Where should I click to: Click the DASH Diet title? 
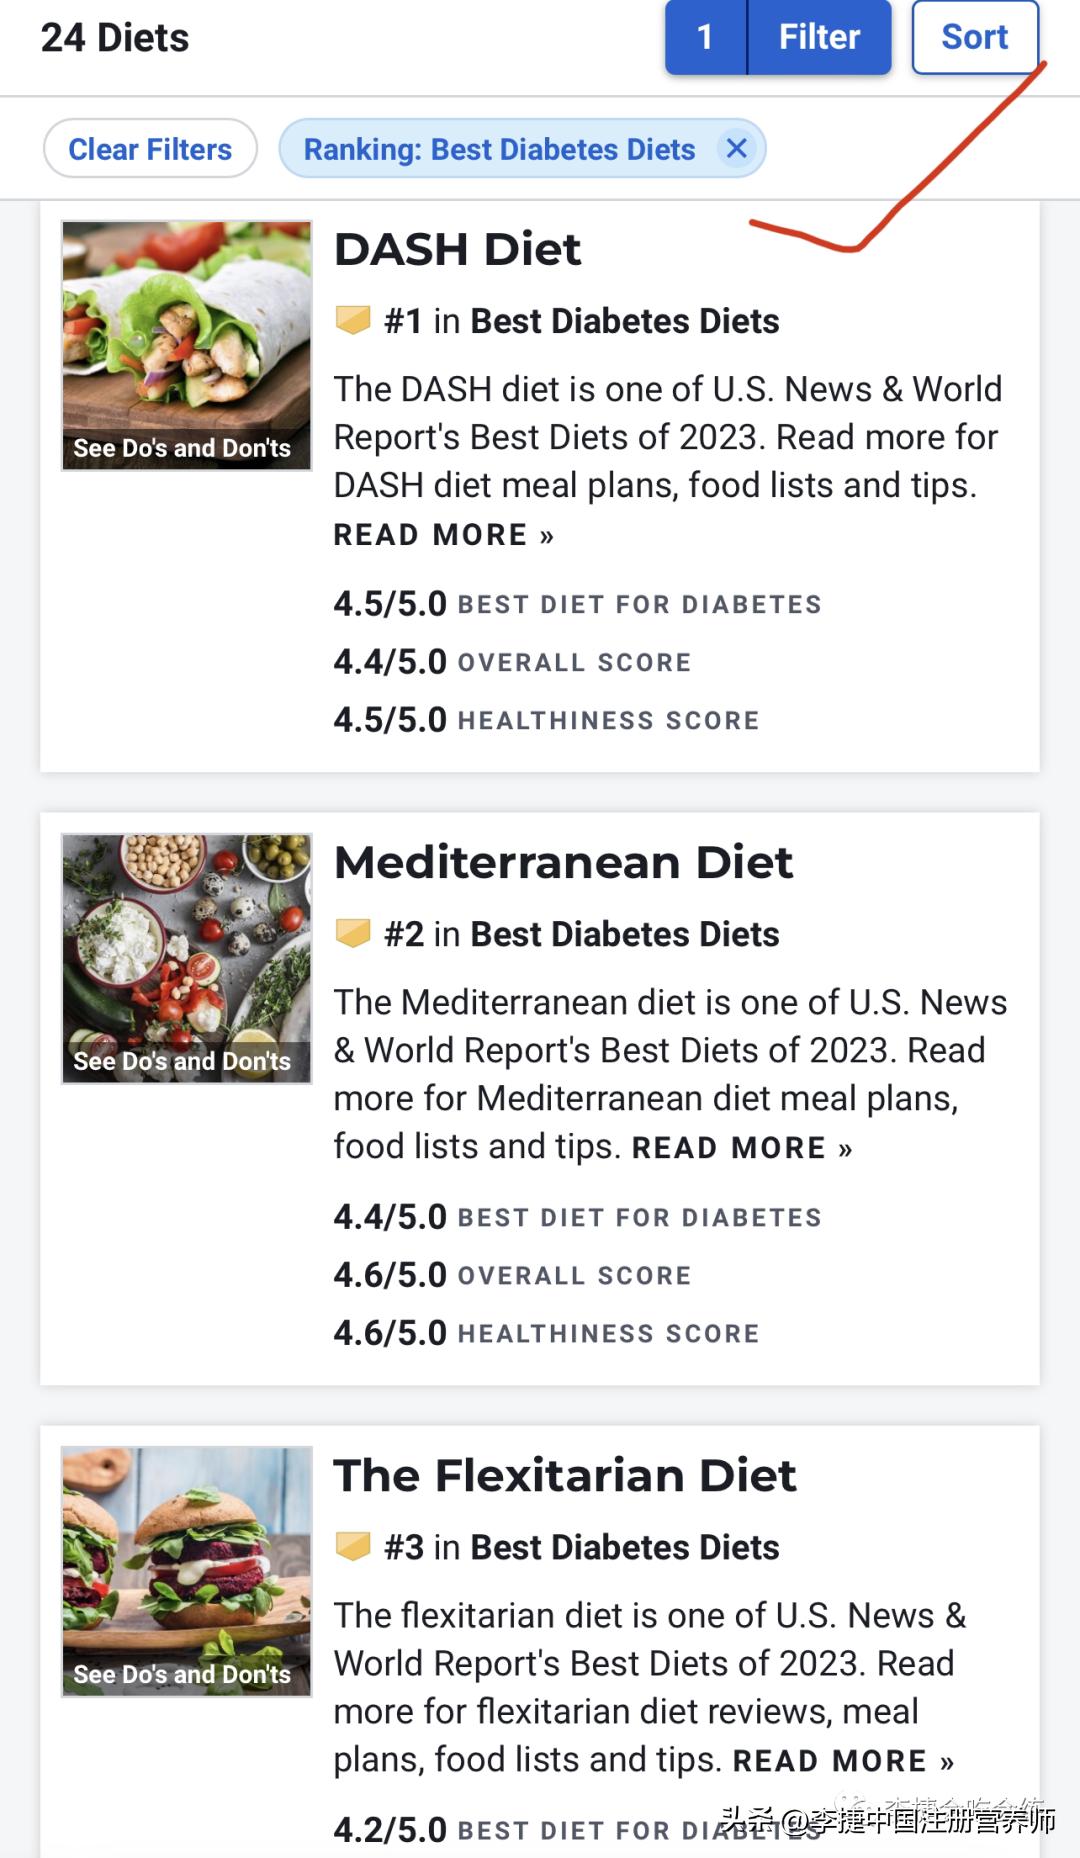pos(457,249)
